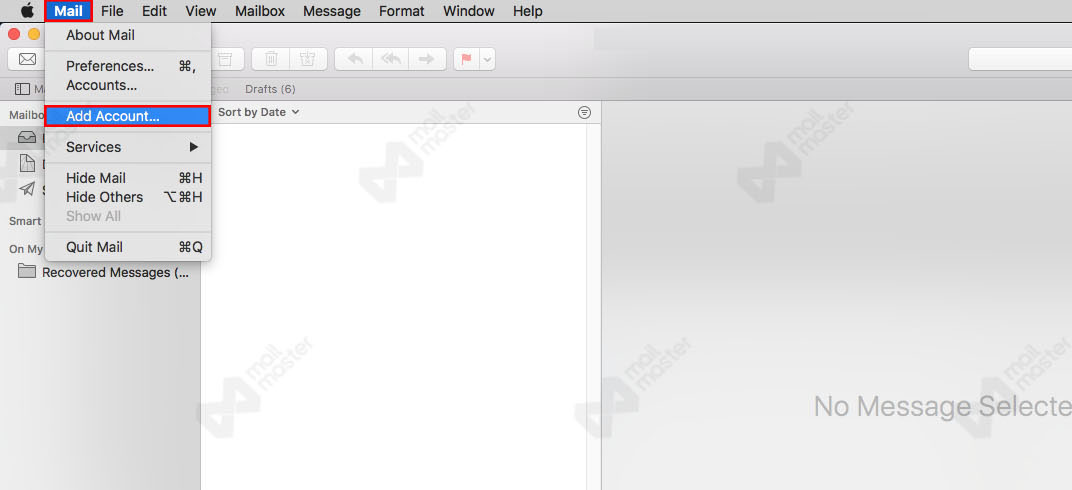Open the Help menu
Screen dimensions: 1072x490
click(x=527, y=11)
